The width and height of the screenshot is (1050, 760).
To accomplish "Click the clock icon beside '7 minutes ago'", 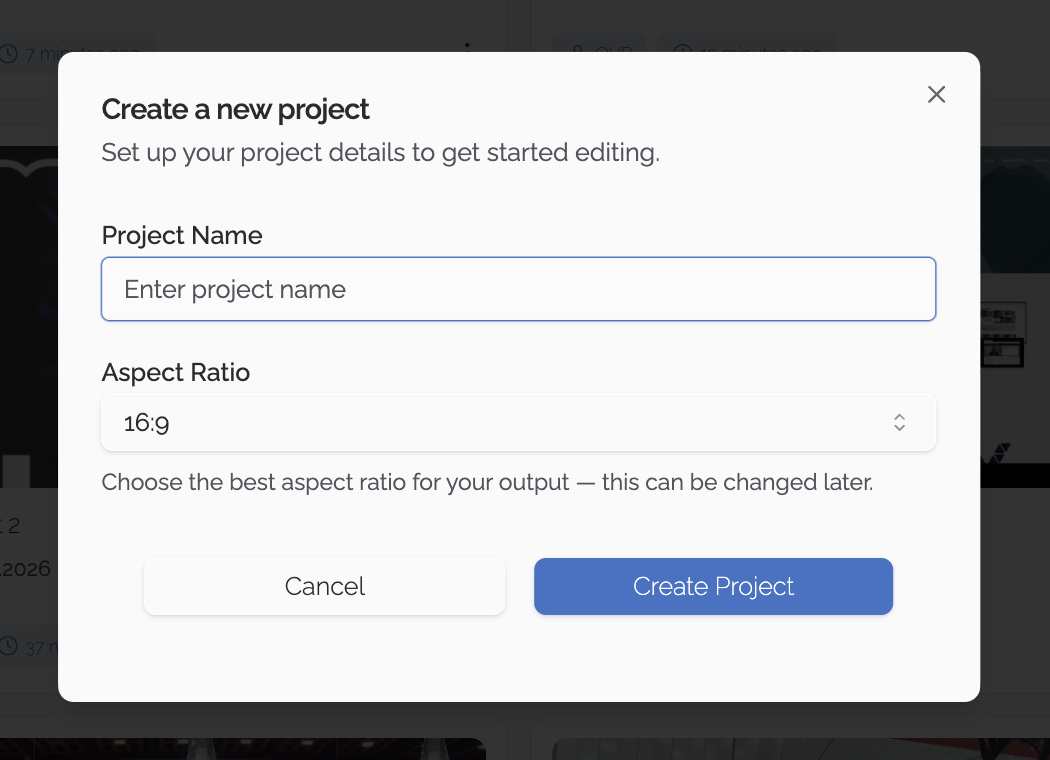I will click(x=9, y=53).
